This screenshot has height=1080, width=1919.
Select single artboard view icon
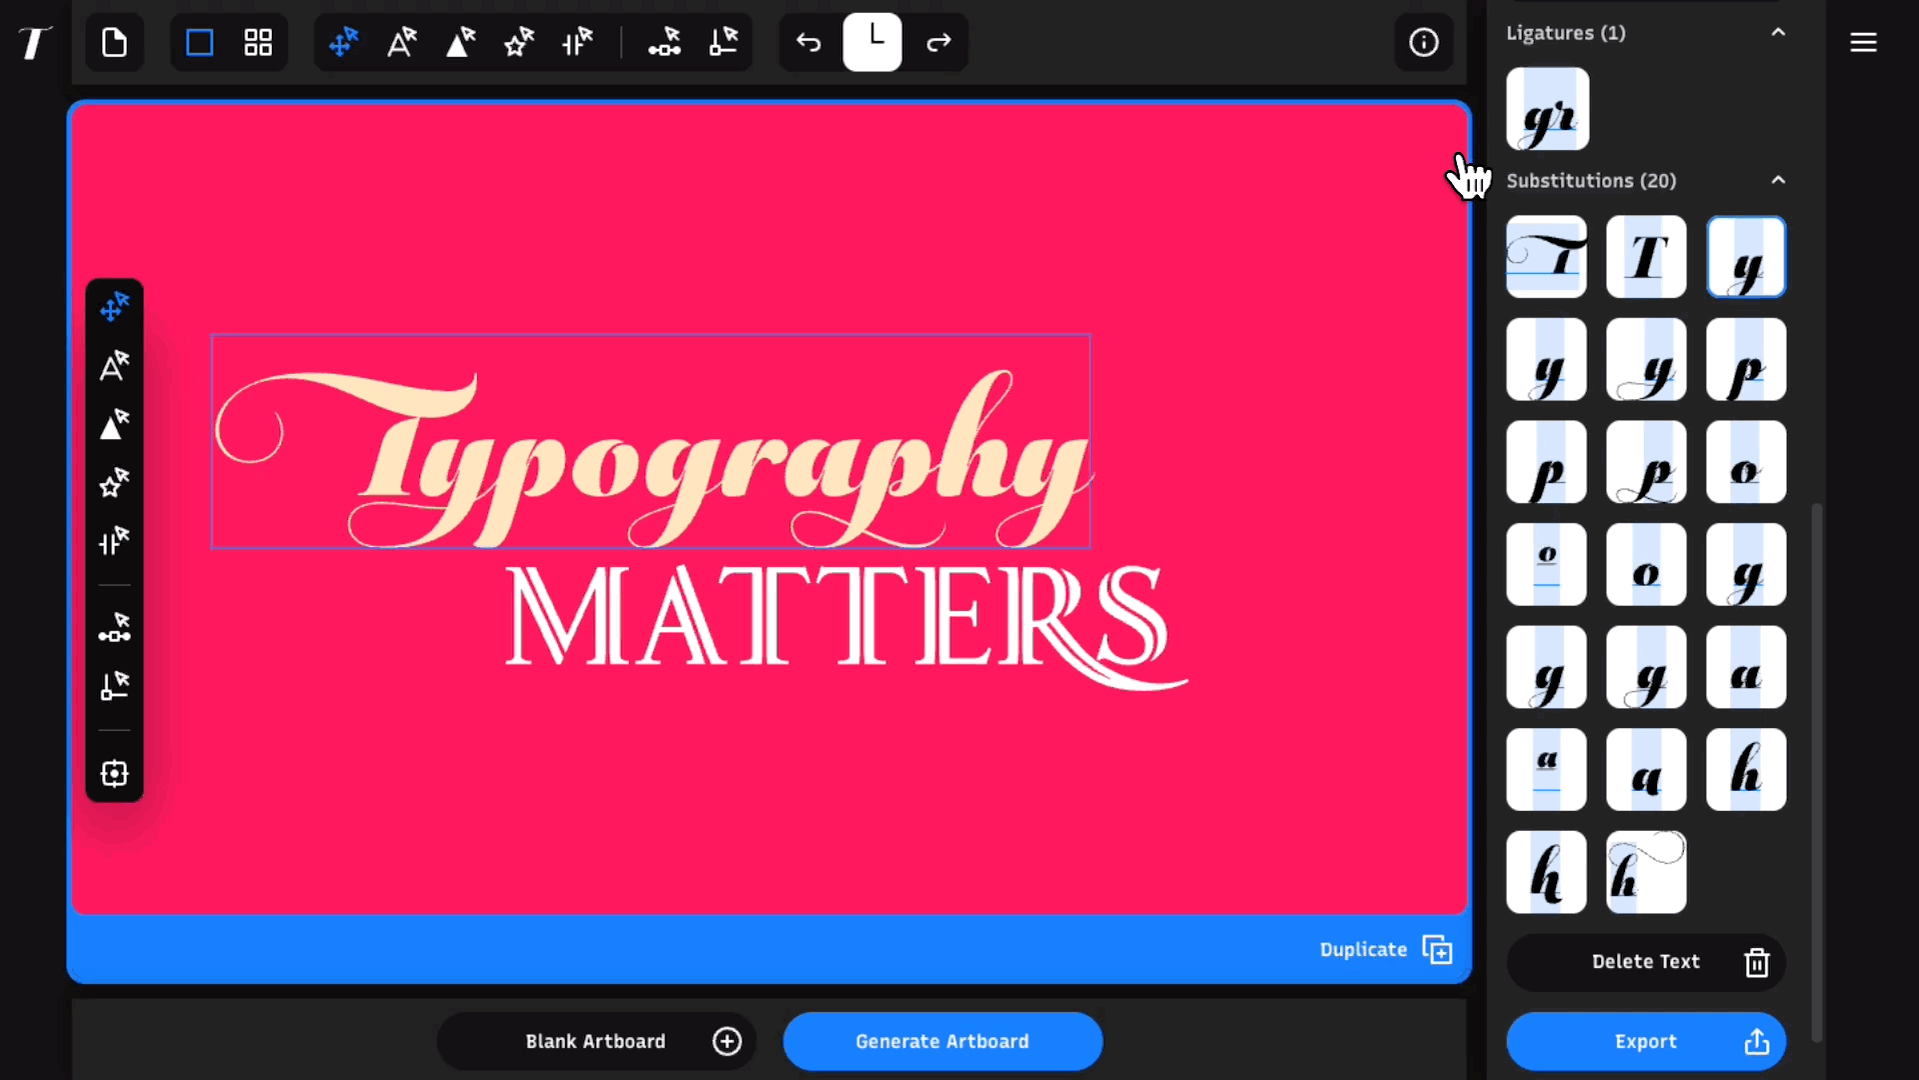[200, 42]
